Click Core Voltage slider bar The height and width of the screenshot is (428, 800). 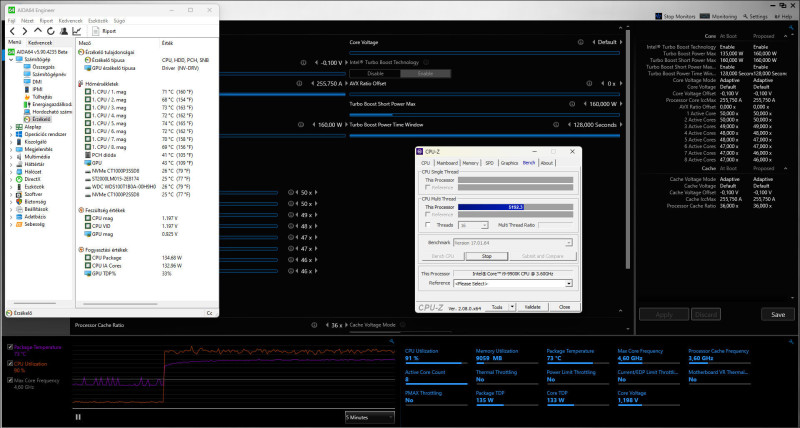(x=485, y=53)
